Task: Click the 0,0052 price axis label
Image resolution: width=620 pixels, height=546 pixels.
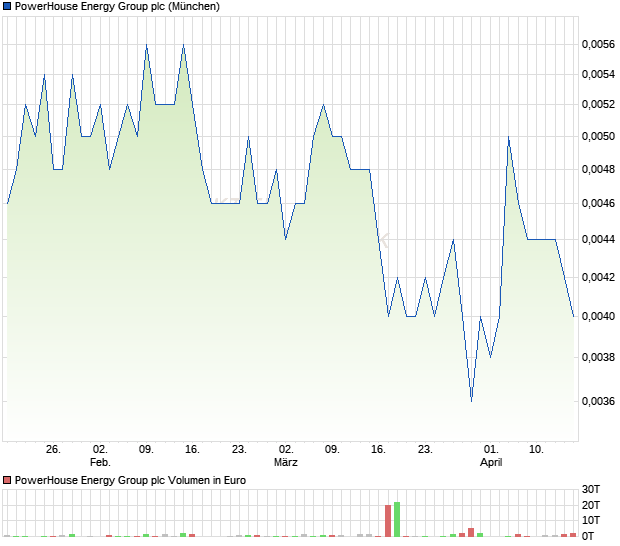Action: [598, 104]
